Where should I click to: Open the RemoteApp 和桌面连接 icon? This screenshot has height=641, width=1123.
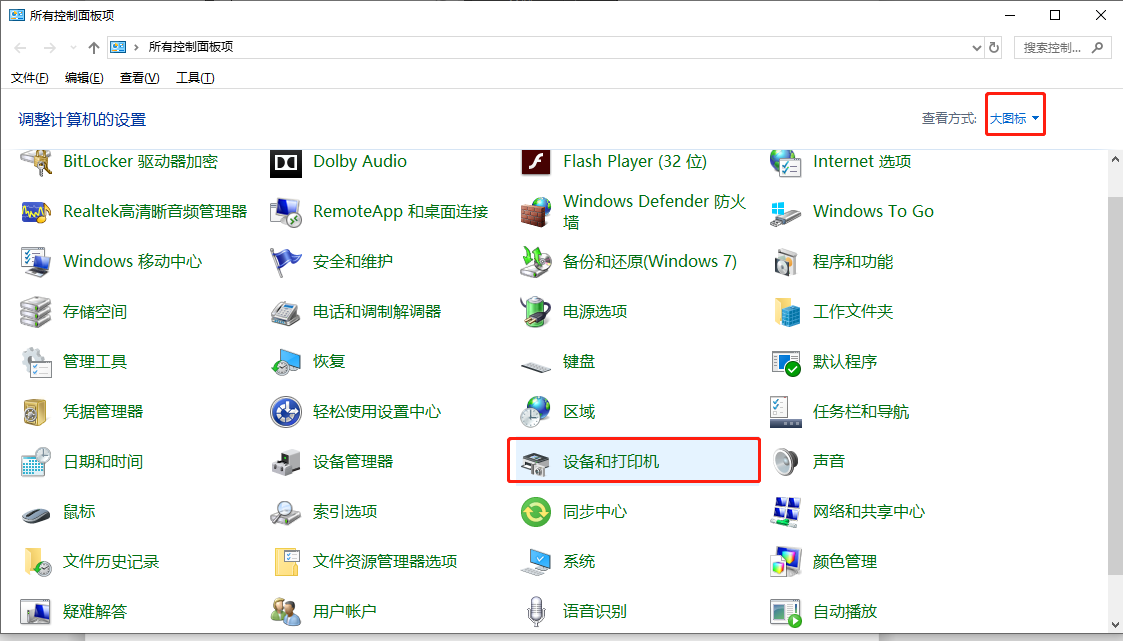click(285, 212)
